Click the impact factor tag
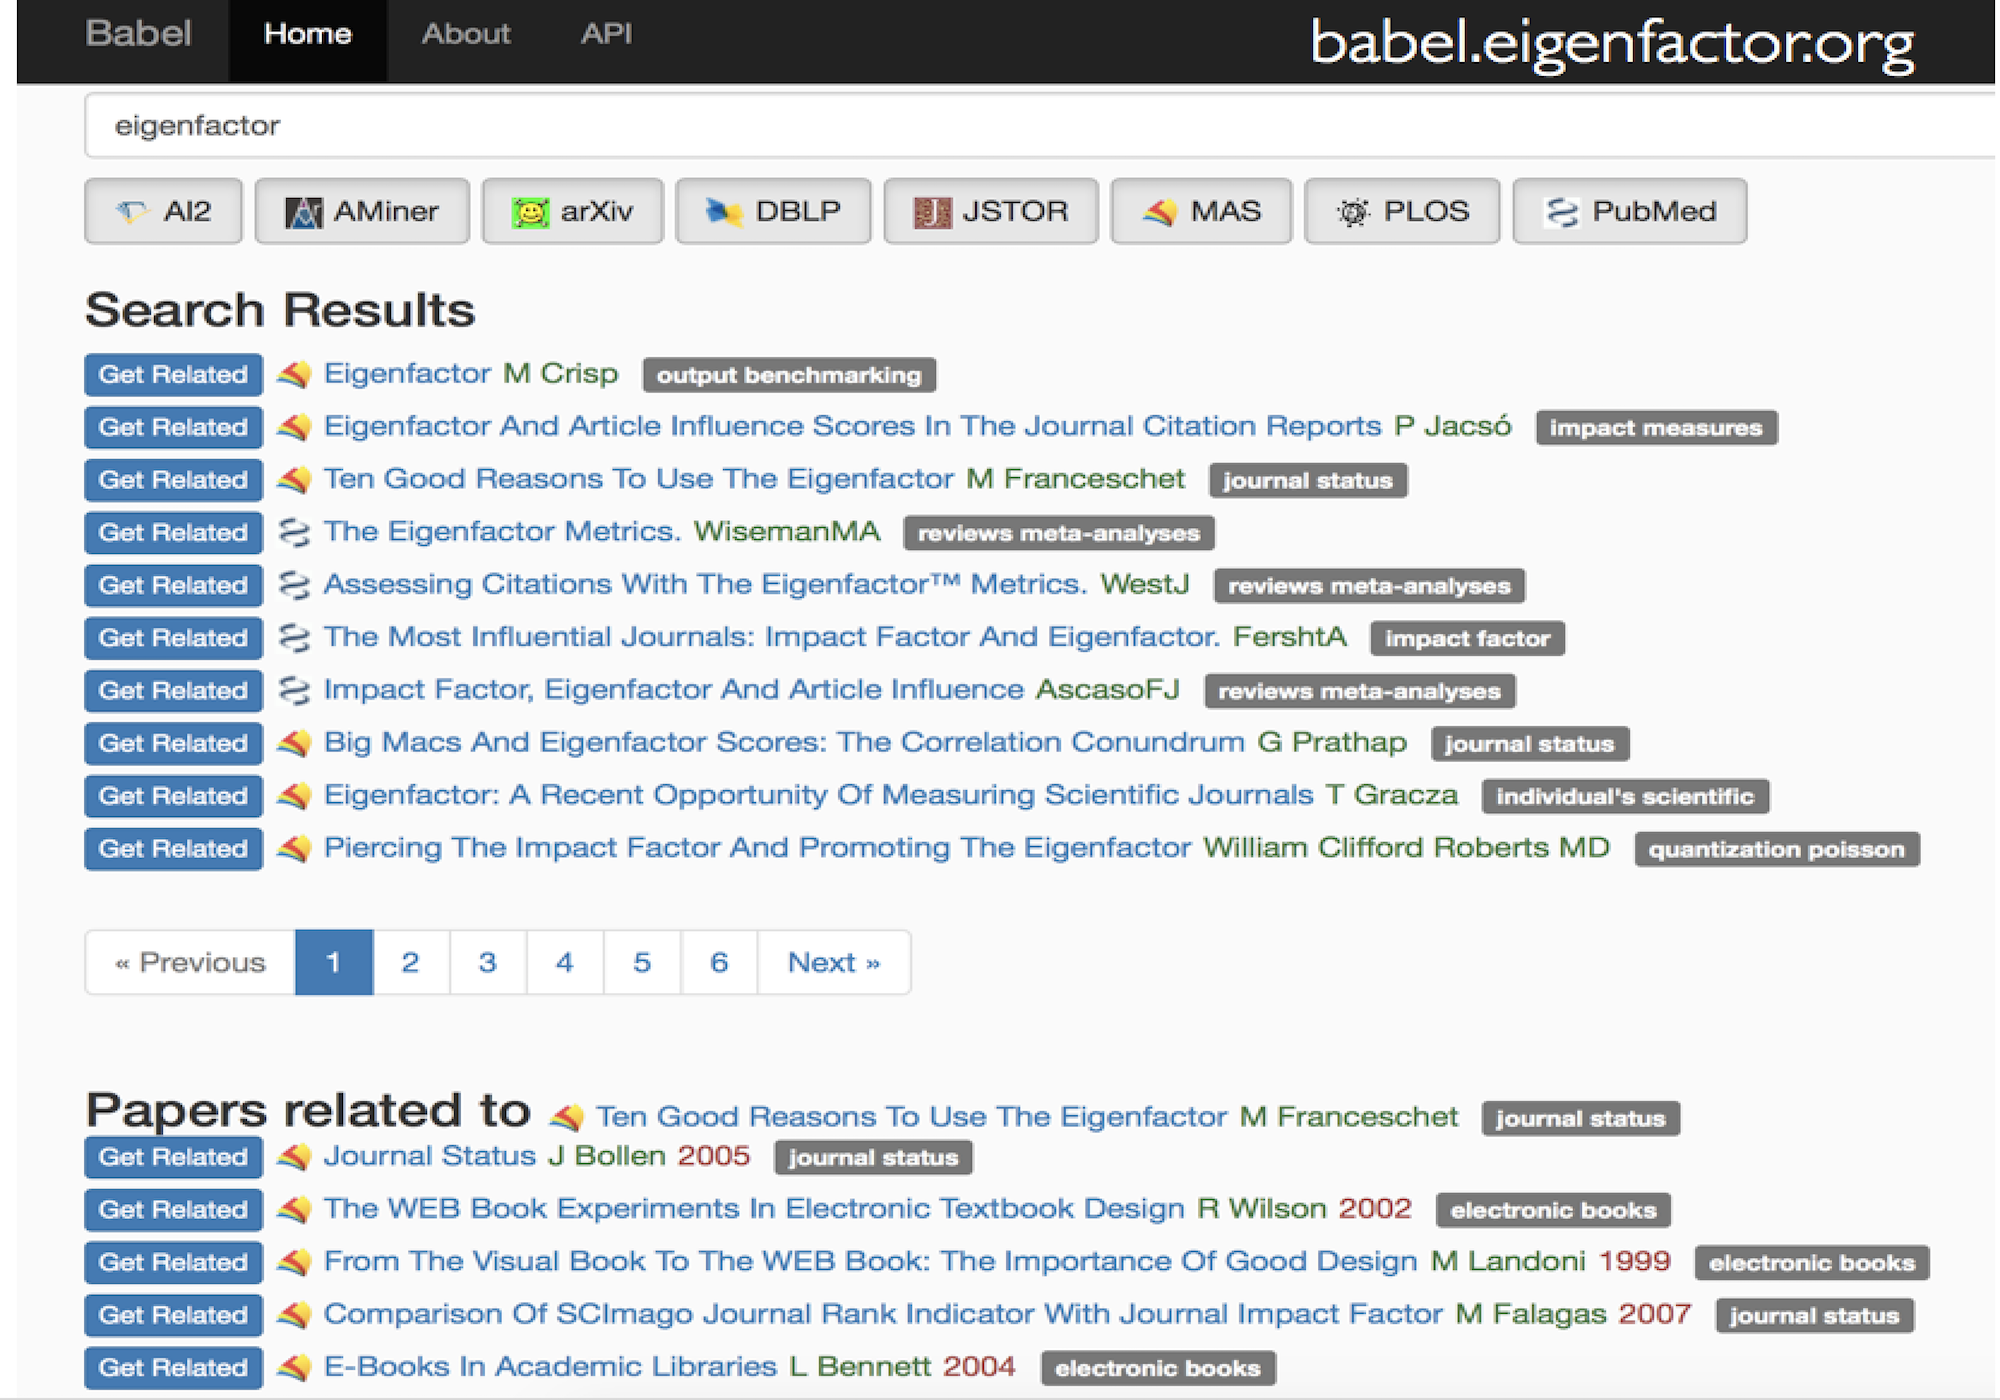2000x1400 pixels. [1467, 639]
